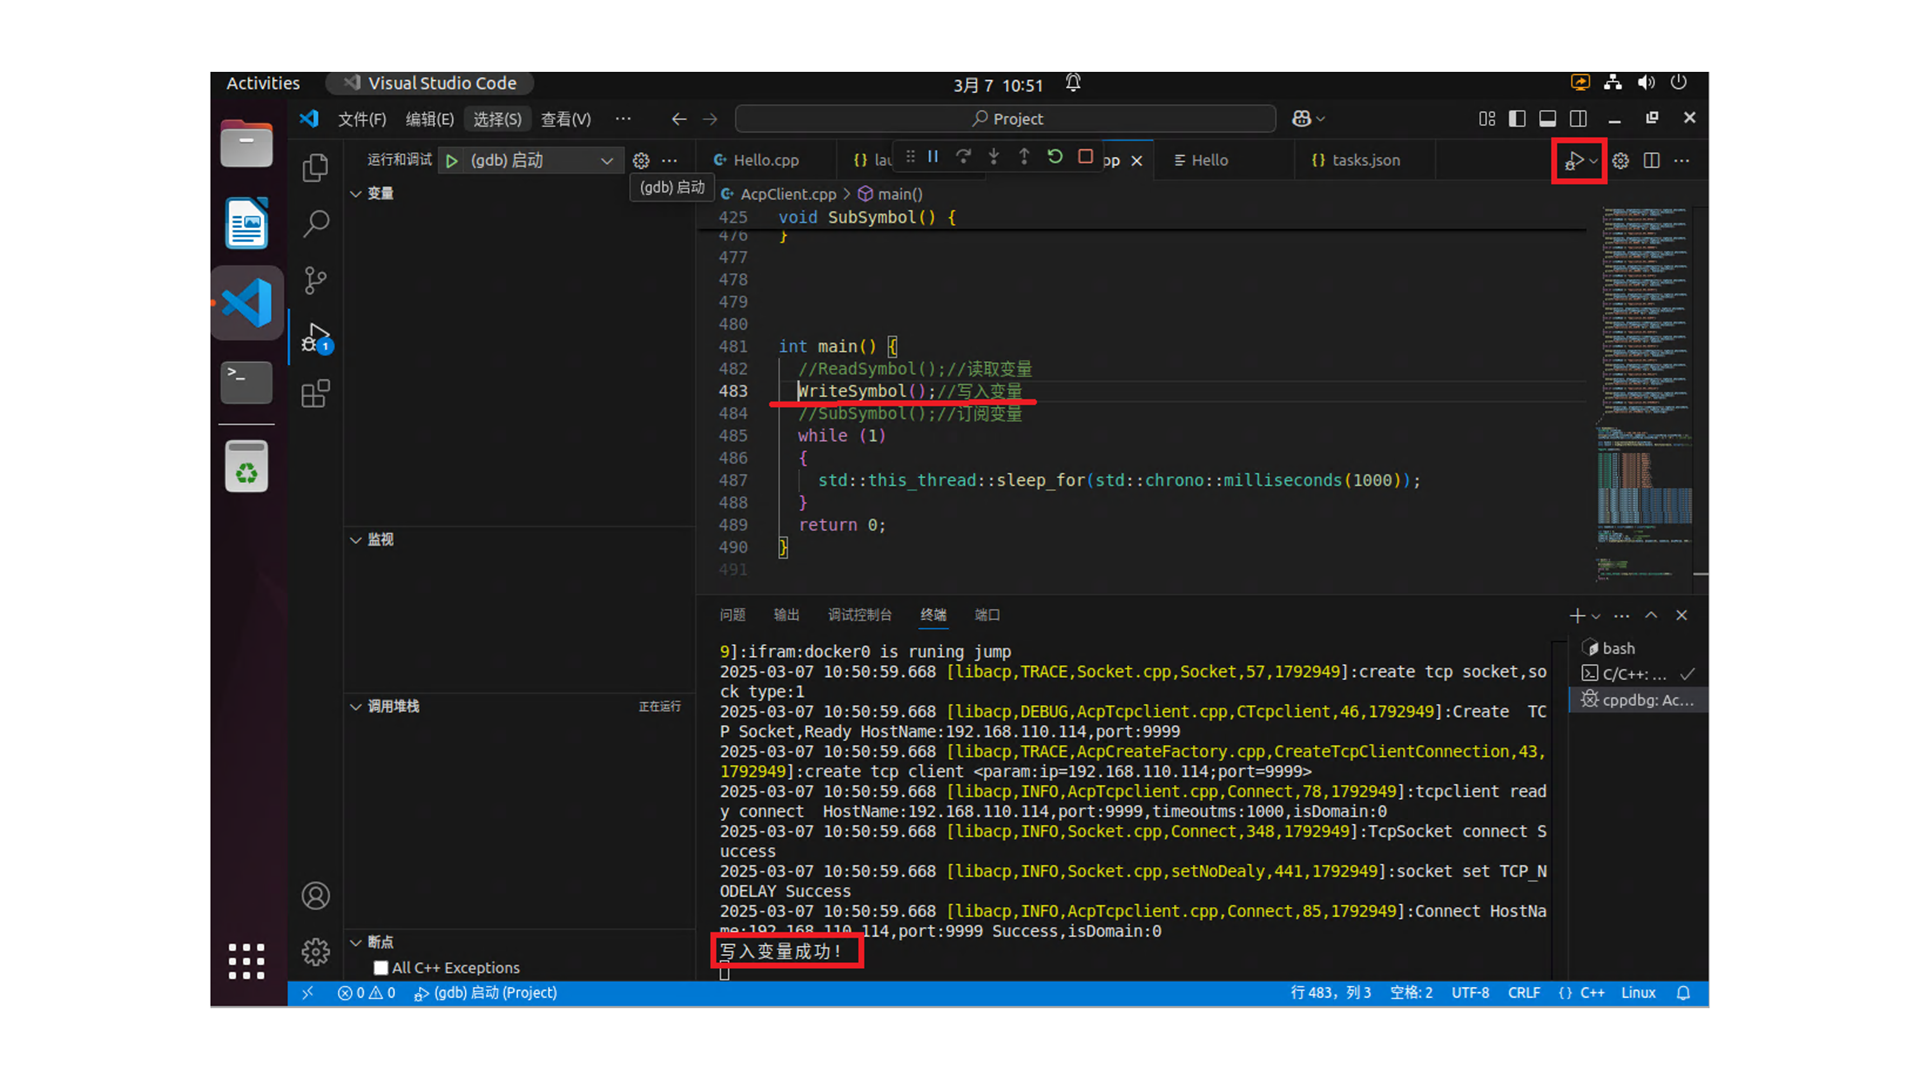Open the Search sidebar view

316,223
